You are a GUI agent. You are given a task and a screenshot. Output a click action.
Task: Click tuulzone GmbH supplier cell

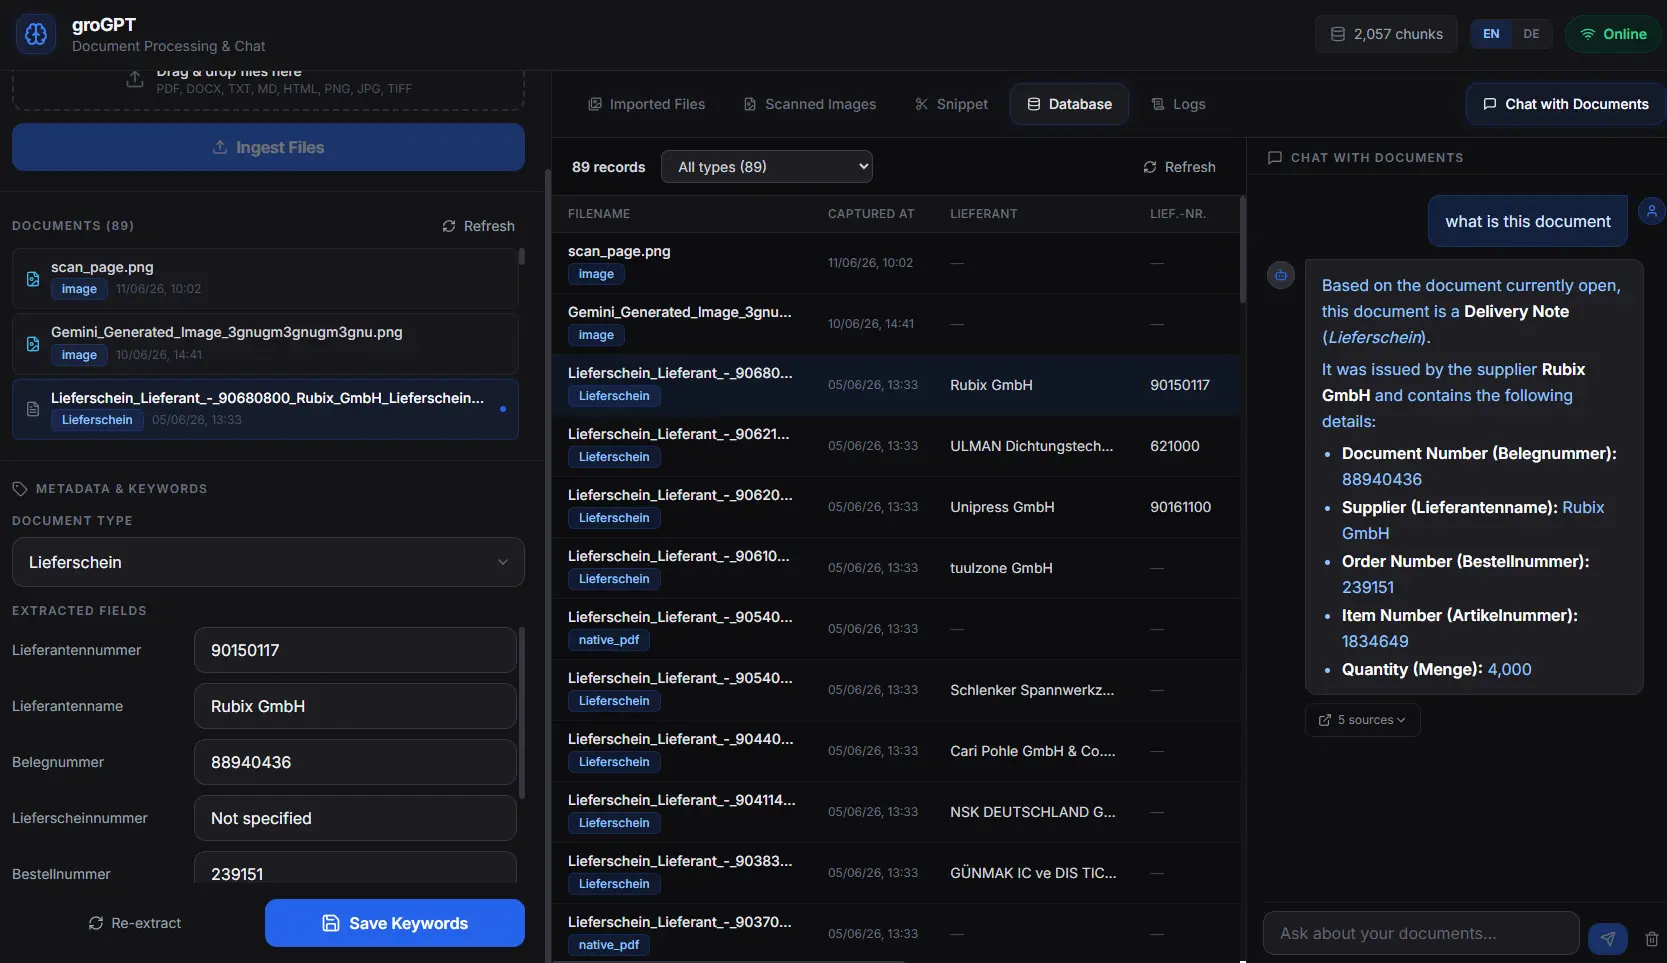click(1001, 568)
